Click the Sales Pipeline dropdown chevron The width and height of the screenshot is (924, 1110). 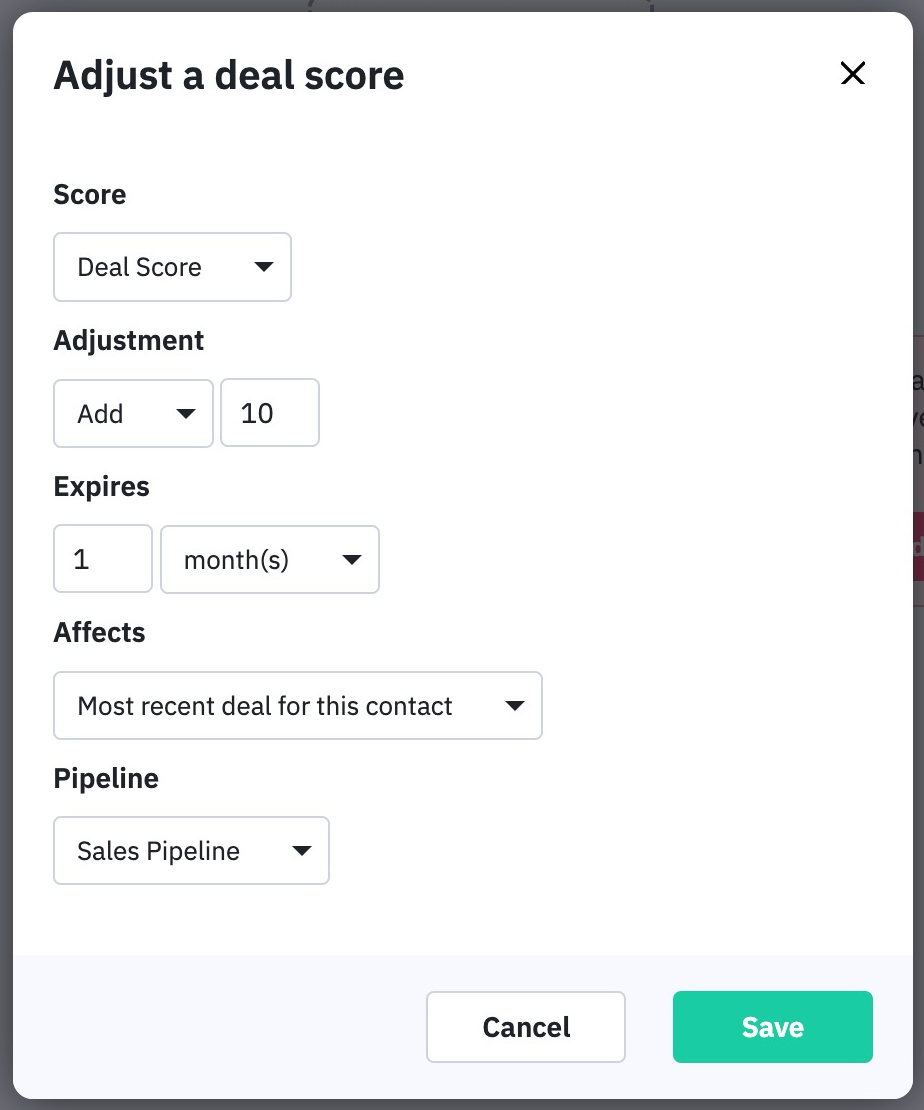302,851
